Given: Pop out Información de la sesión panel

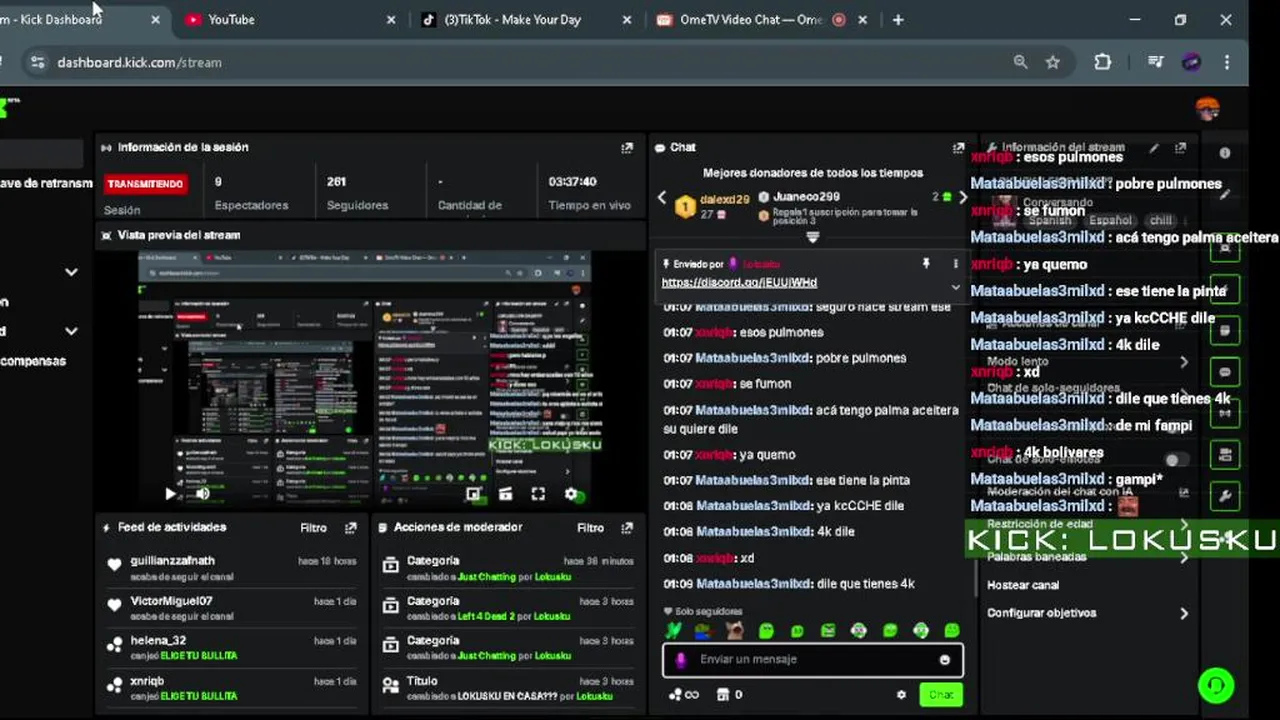Looking at the screenshot, I should pyautogui.click(x=627, y=147).
